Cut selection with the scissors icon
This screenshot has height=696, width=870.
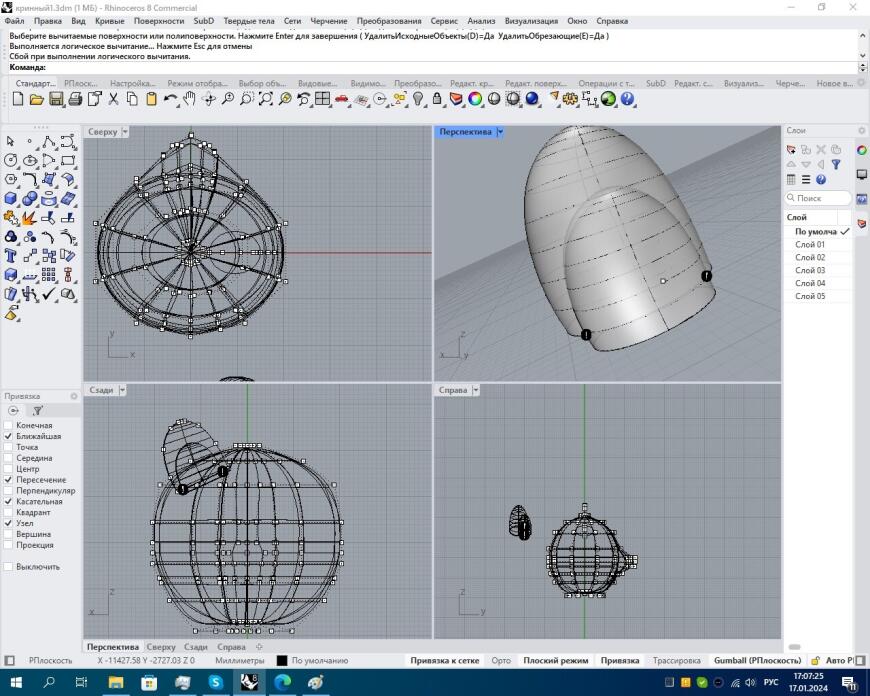(113, 99)
